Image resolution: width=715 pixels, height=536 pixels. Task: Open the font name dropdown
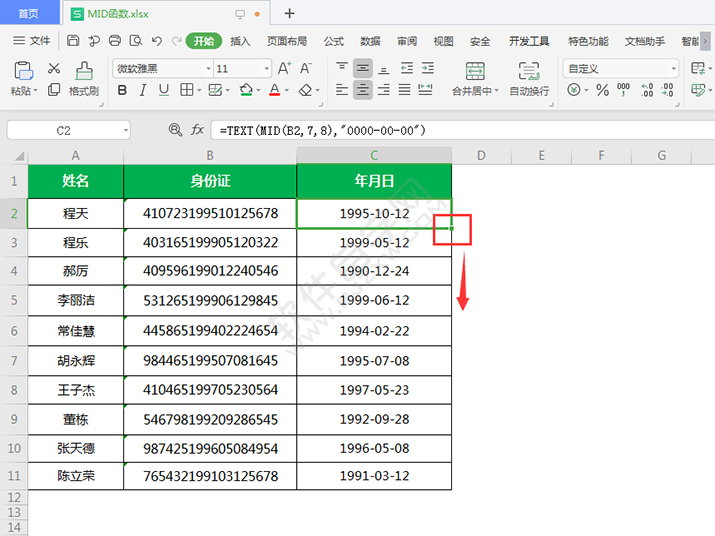click(x=208, y=69)
